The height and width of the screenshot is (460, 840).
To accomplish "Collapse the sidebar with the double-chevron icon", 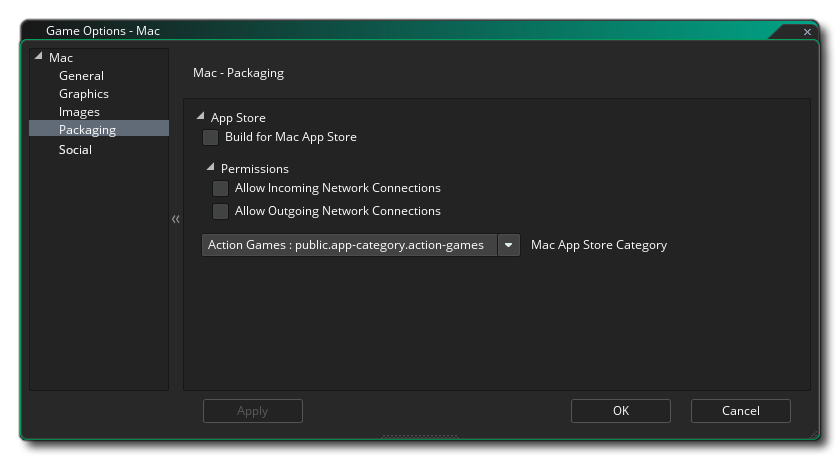I will [175, 219].
